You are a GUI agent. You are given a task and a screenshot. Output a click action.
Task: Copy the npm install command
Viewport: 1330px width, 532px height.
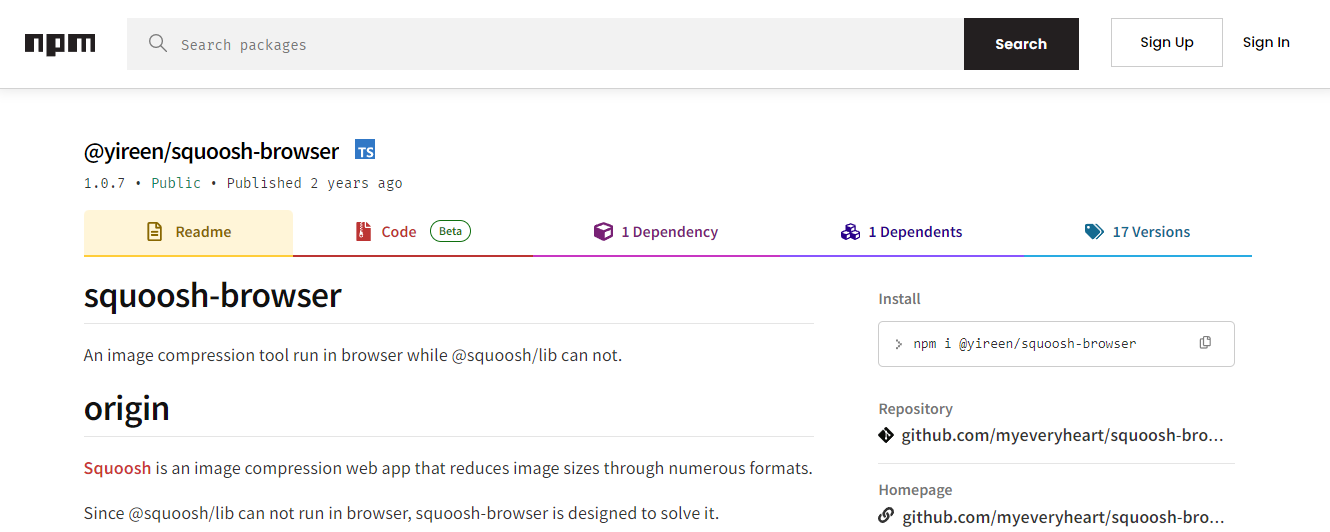[1205, 343]
